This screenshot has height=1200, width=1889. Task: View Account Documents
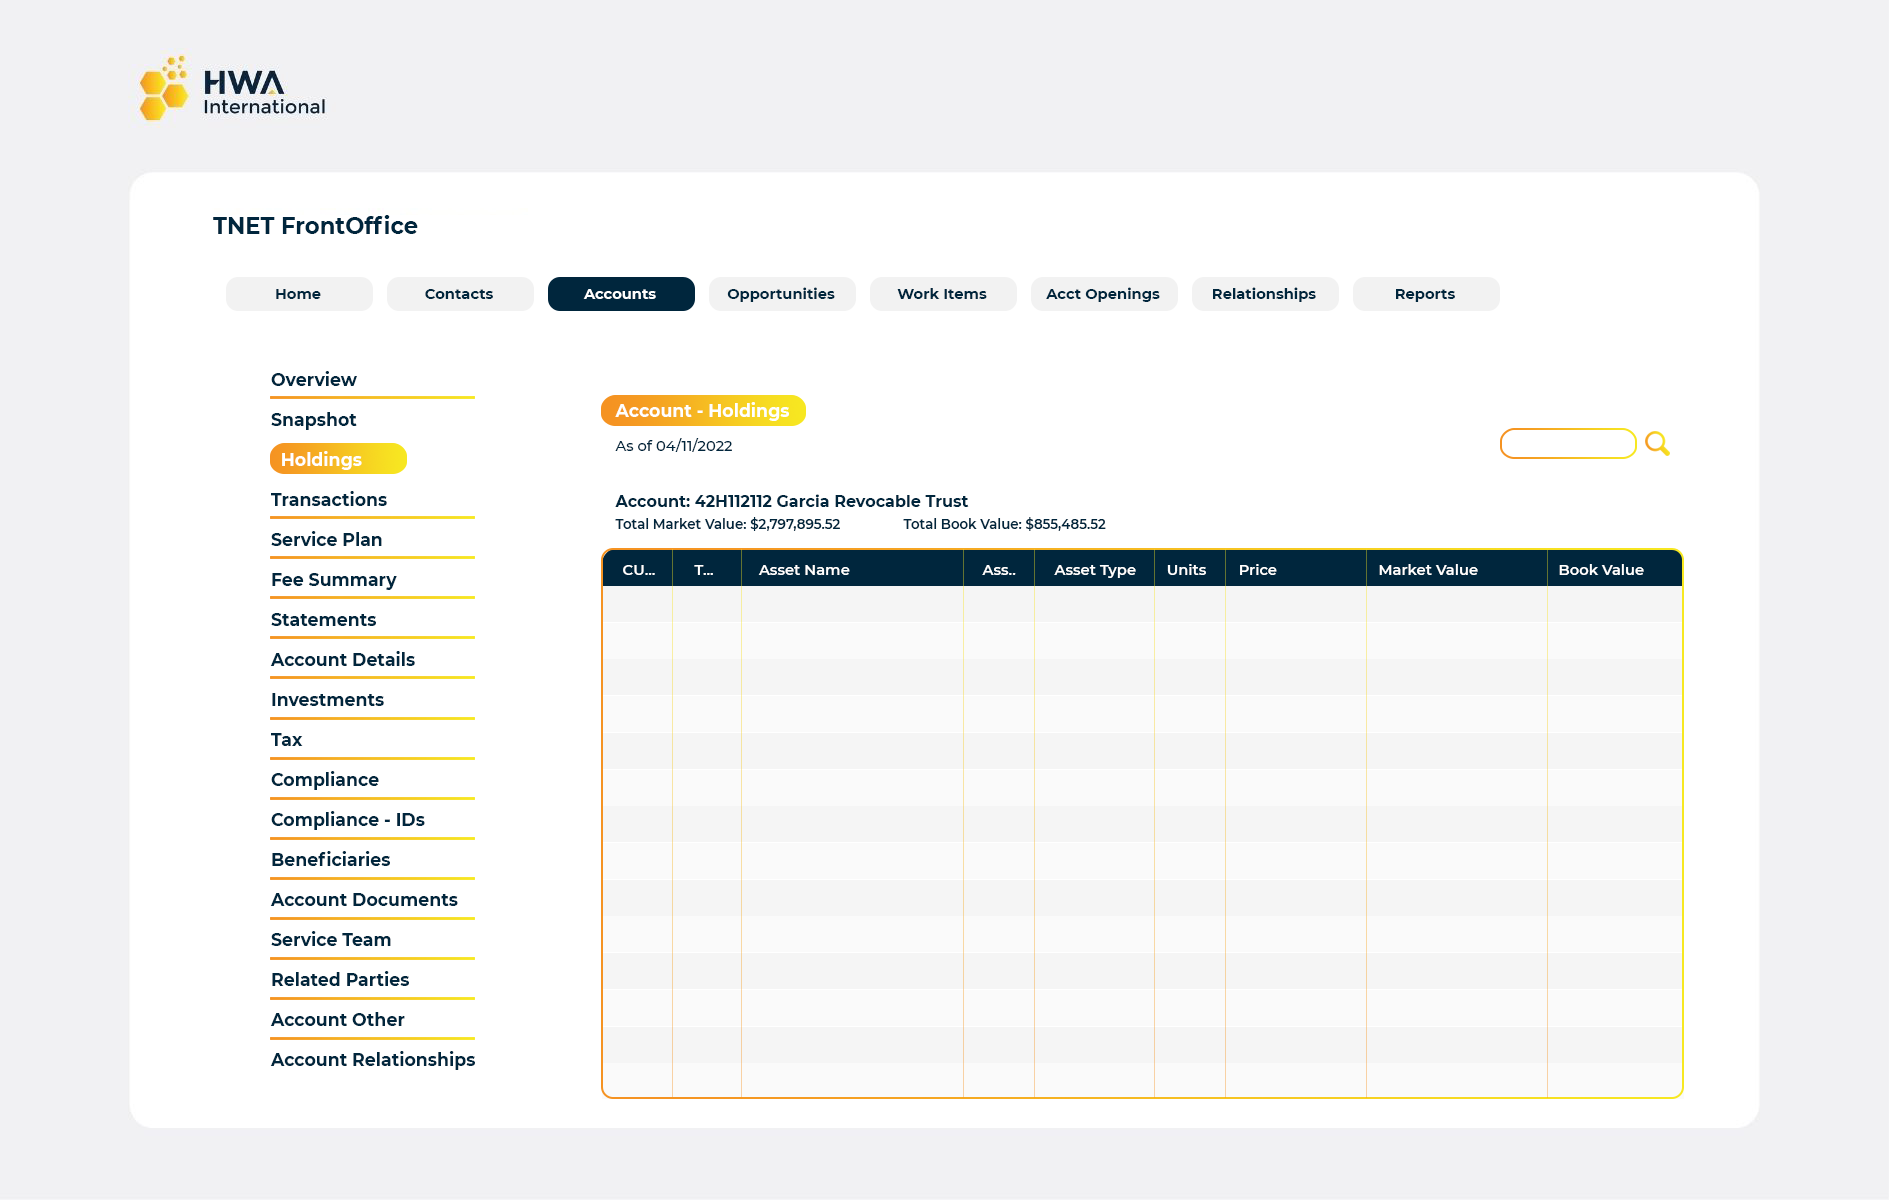tap(364, 899)
